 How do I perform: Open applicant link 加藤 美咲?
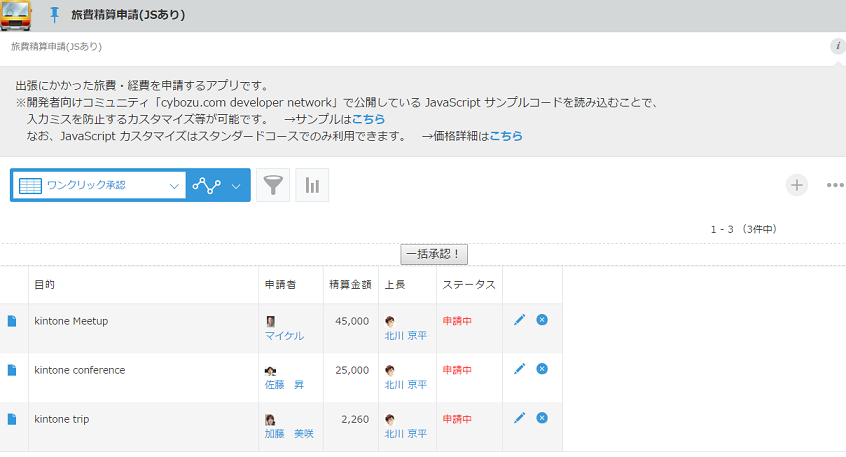pos(289,434)
